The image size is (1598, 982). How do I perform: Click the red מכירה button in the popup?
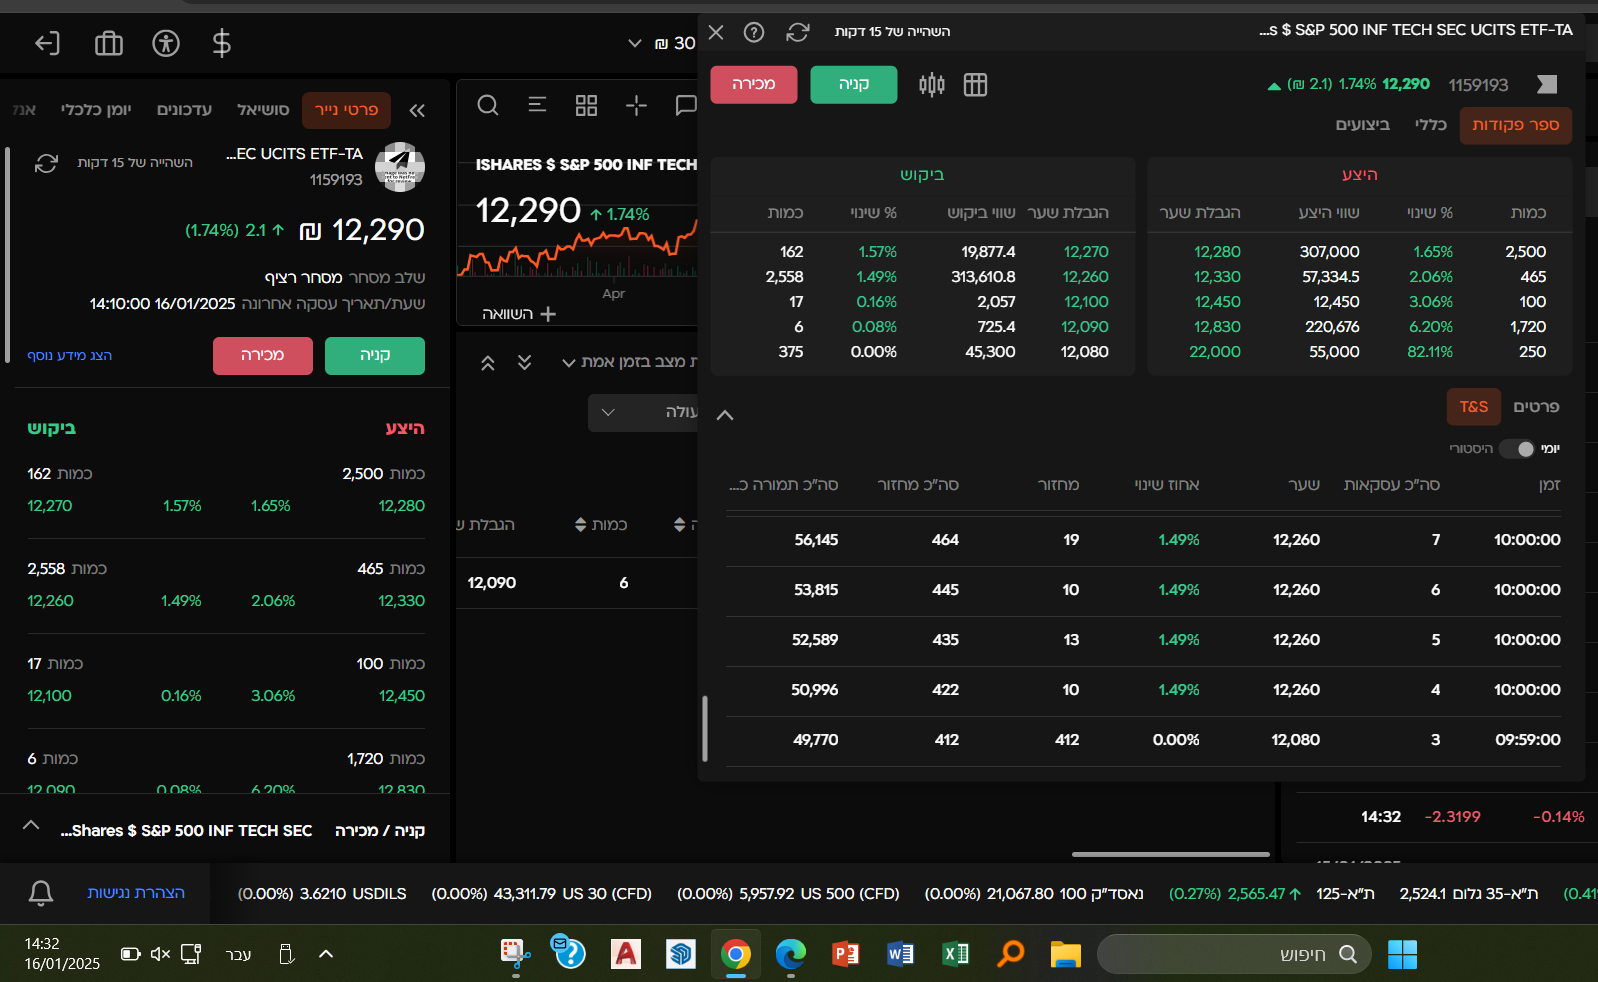pos(754,84)
